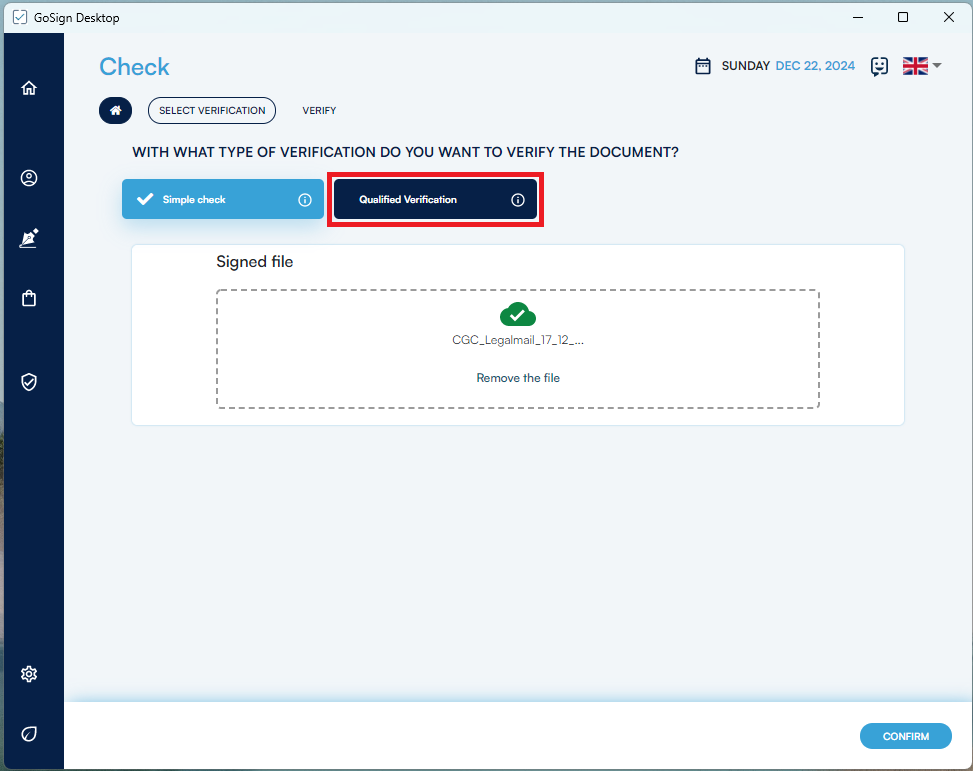Viewport: 973px width, 771px height.
Task: Open the shopping bag icon in sidebar
Action: tap(29, 298)
